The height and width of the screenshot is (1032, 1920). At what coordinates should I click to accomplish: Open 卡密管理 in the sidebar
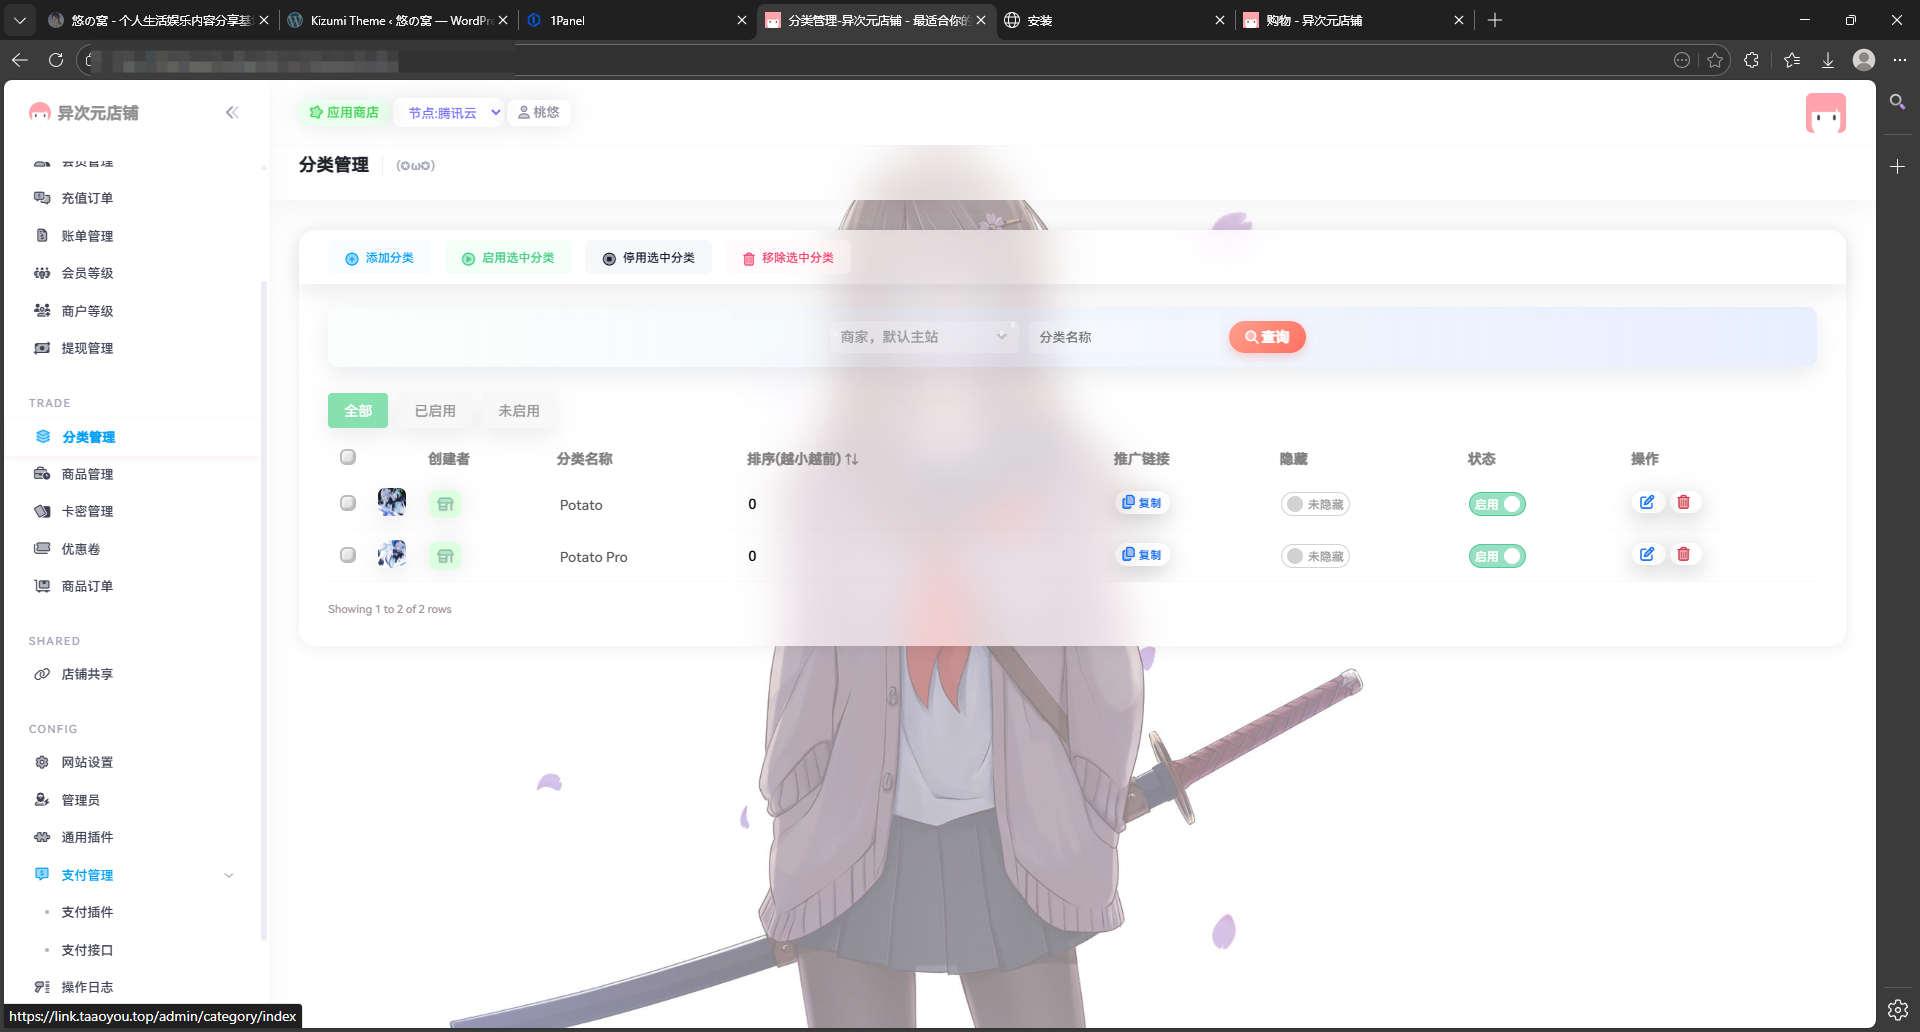coord(87,511)
